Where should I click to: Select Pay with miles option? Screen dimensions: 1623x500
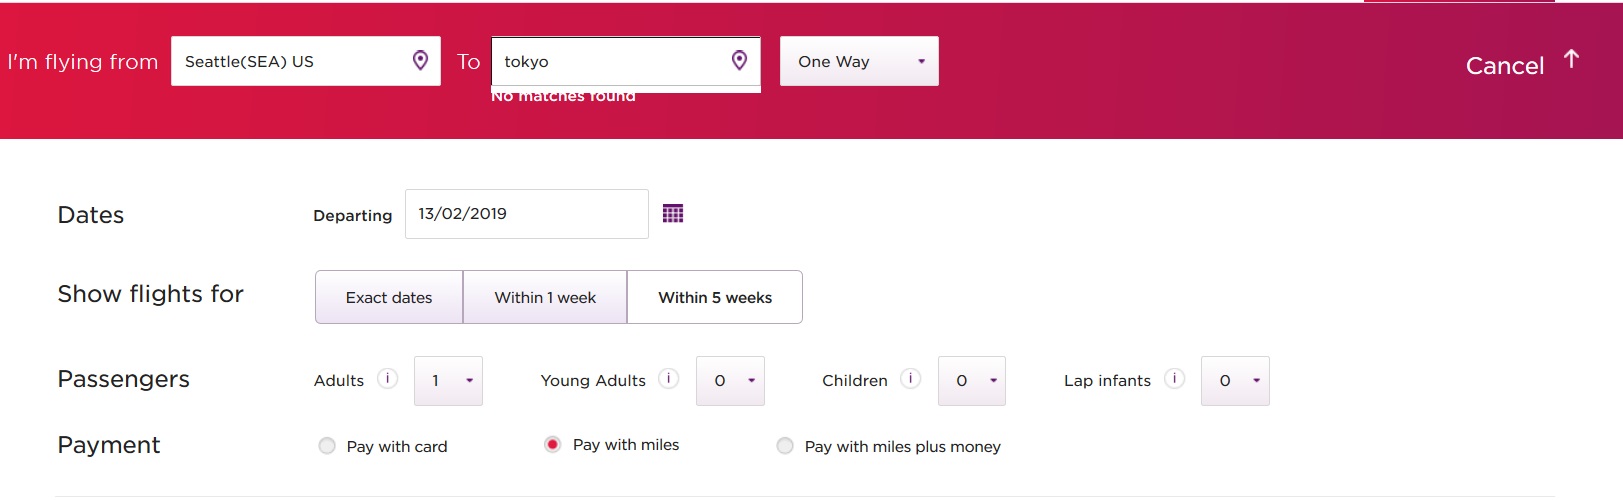(552, 445)
